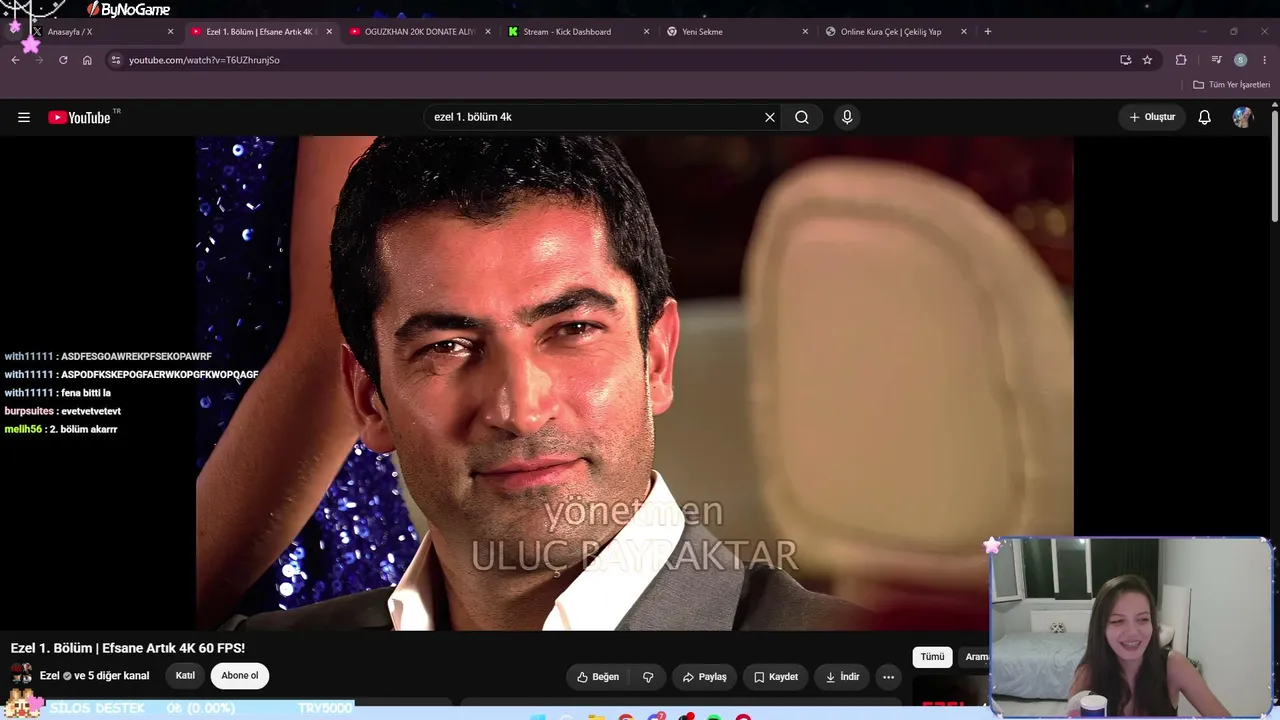Switch to OGUZKHAN 20K DONATE tab

pos(420,32)
